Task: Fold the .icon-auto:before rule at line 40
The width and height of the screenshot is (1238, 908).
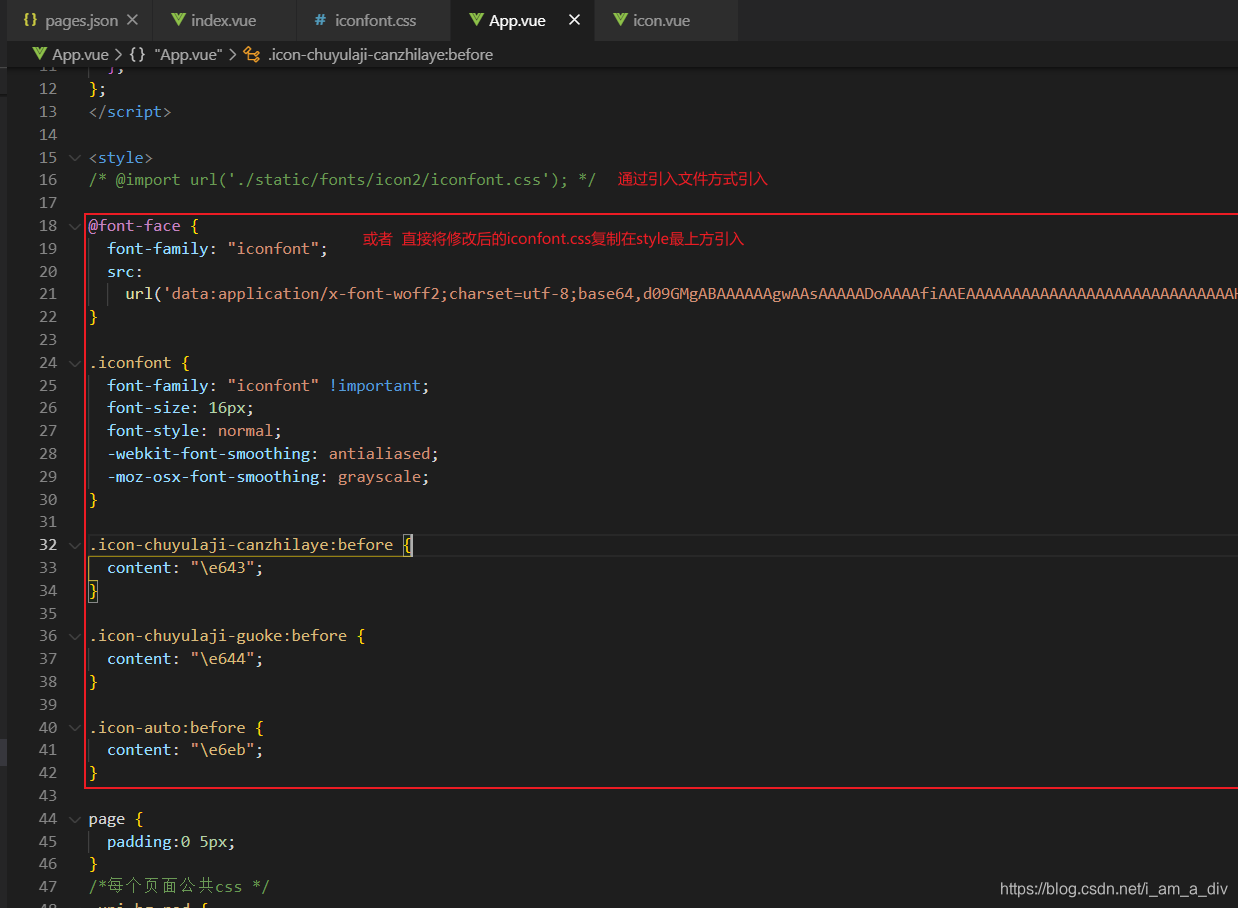Action: point(75,728)
